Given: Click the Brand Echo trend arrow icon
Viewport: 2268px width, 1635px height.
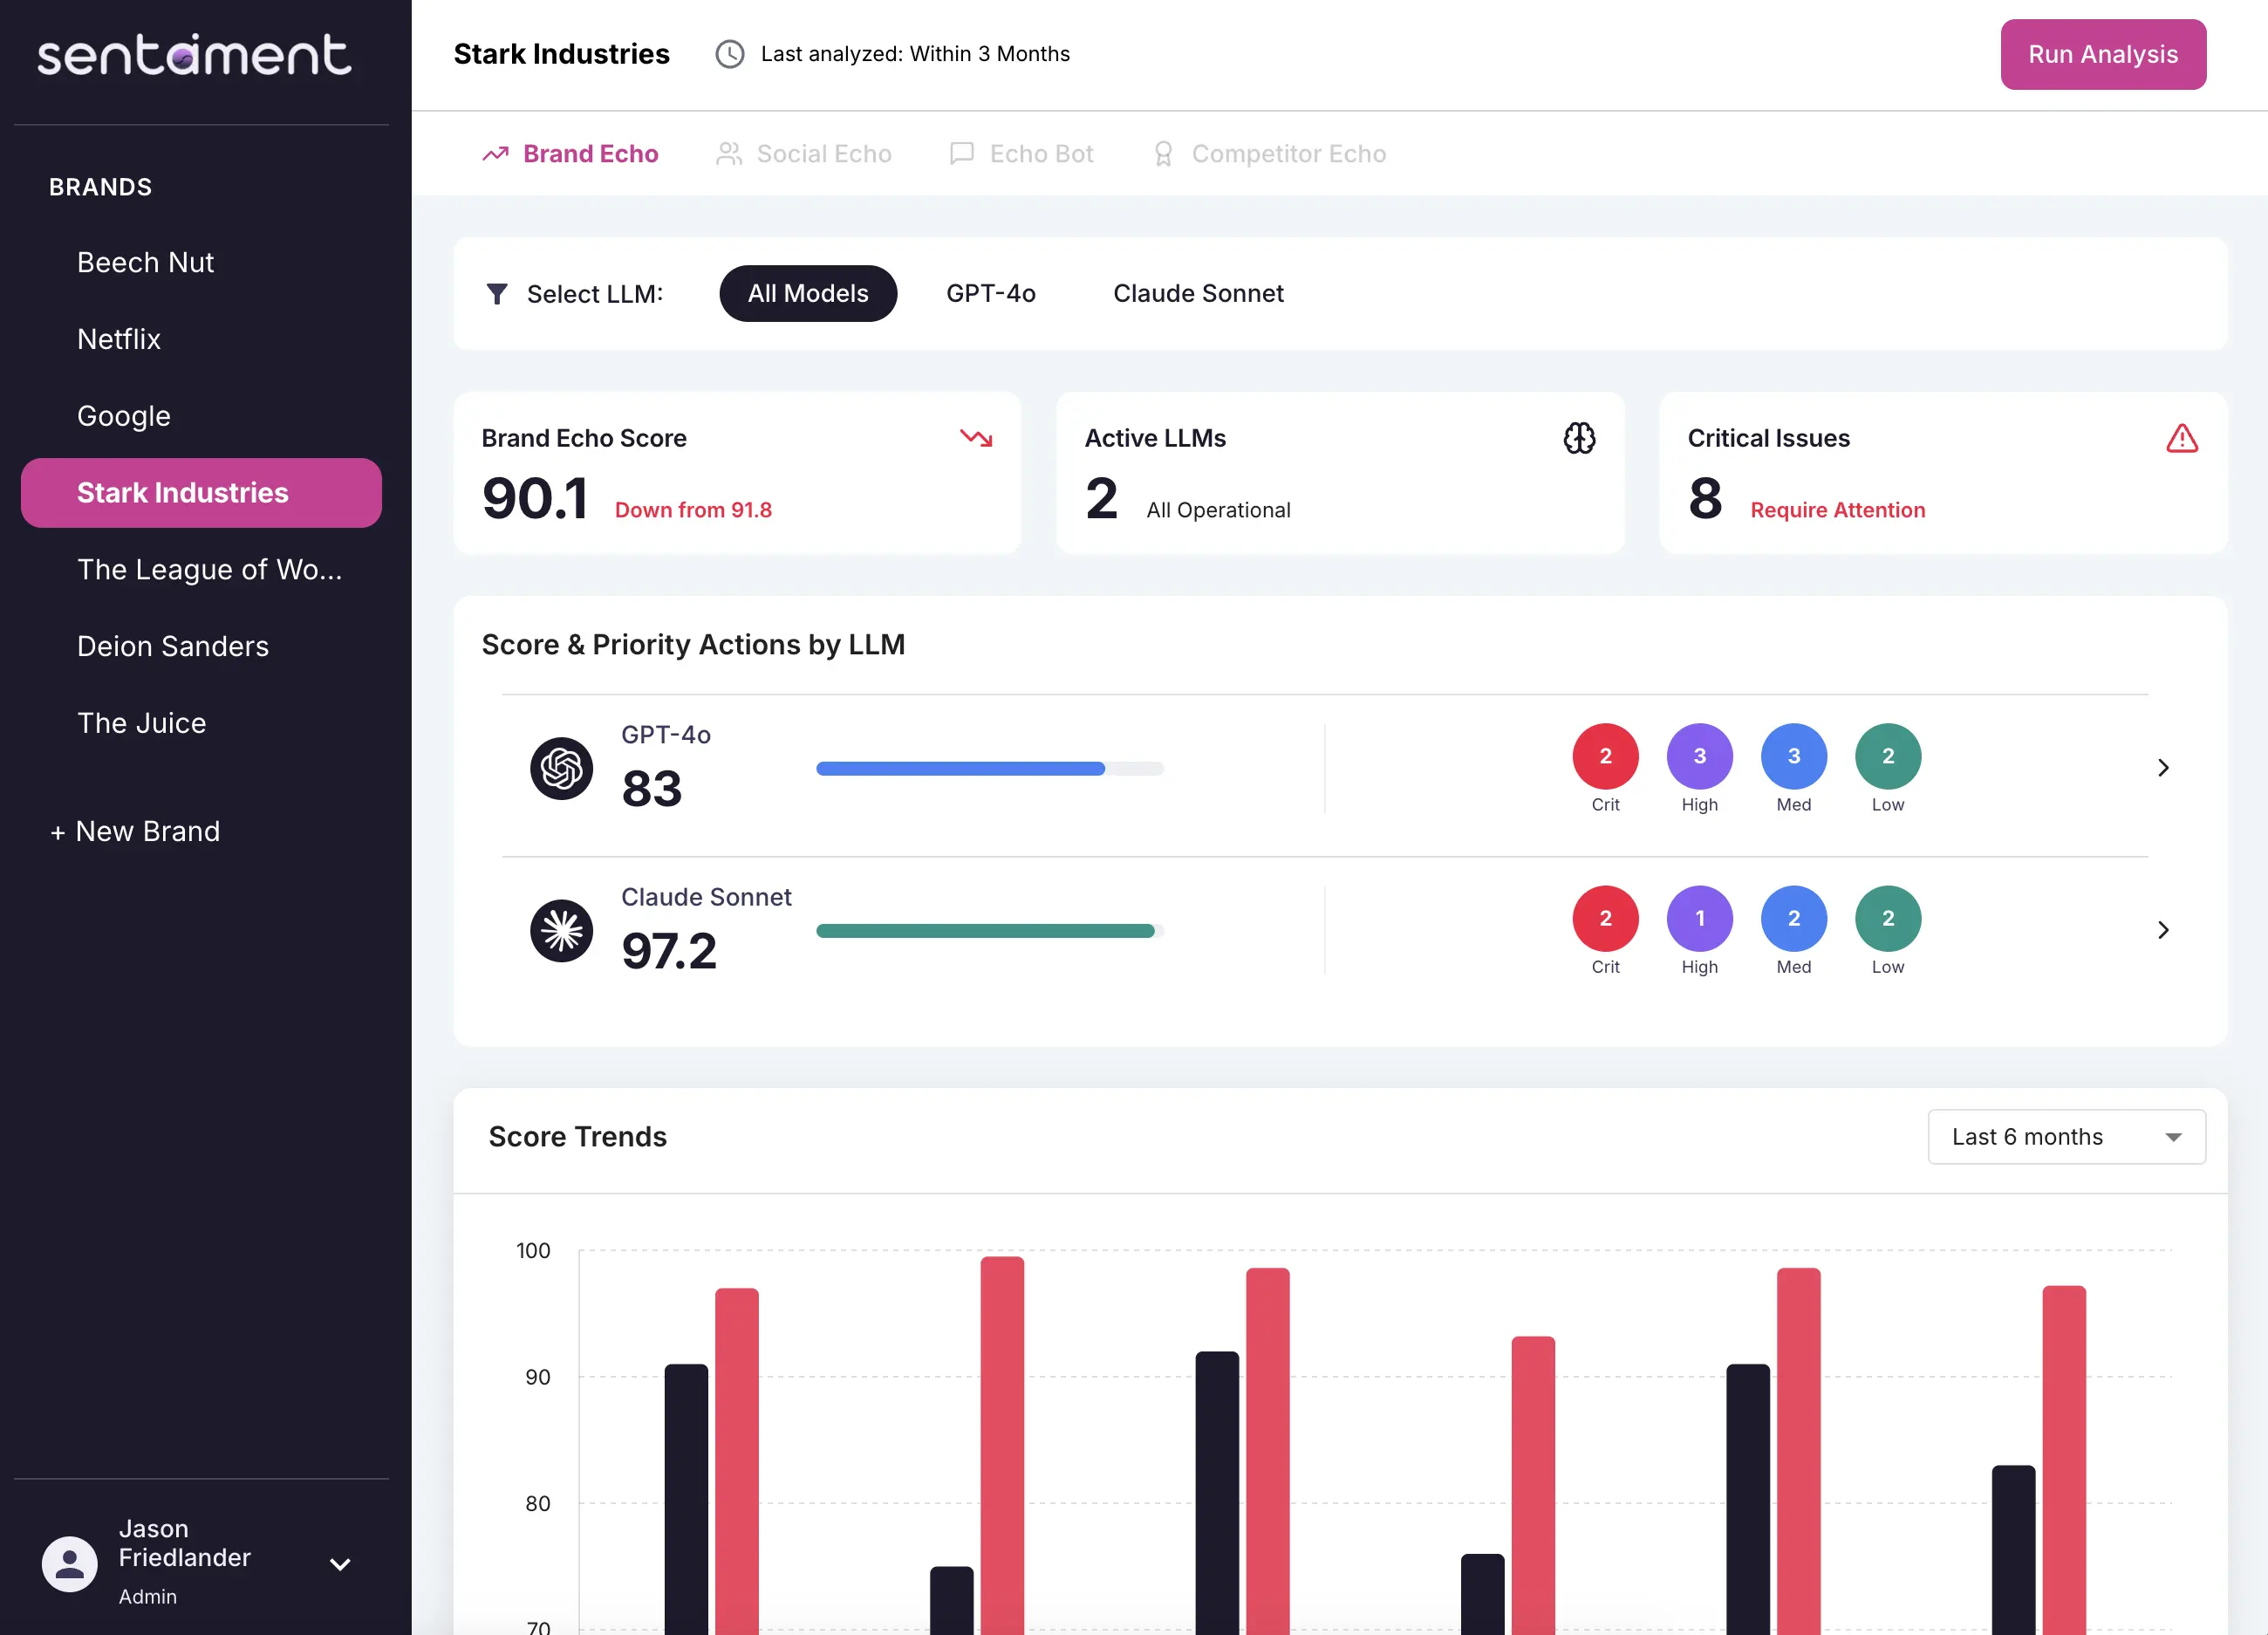Looking at the screenshot, I should pyautogui.click(x=495, y=154).
